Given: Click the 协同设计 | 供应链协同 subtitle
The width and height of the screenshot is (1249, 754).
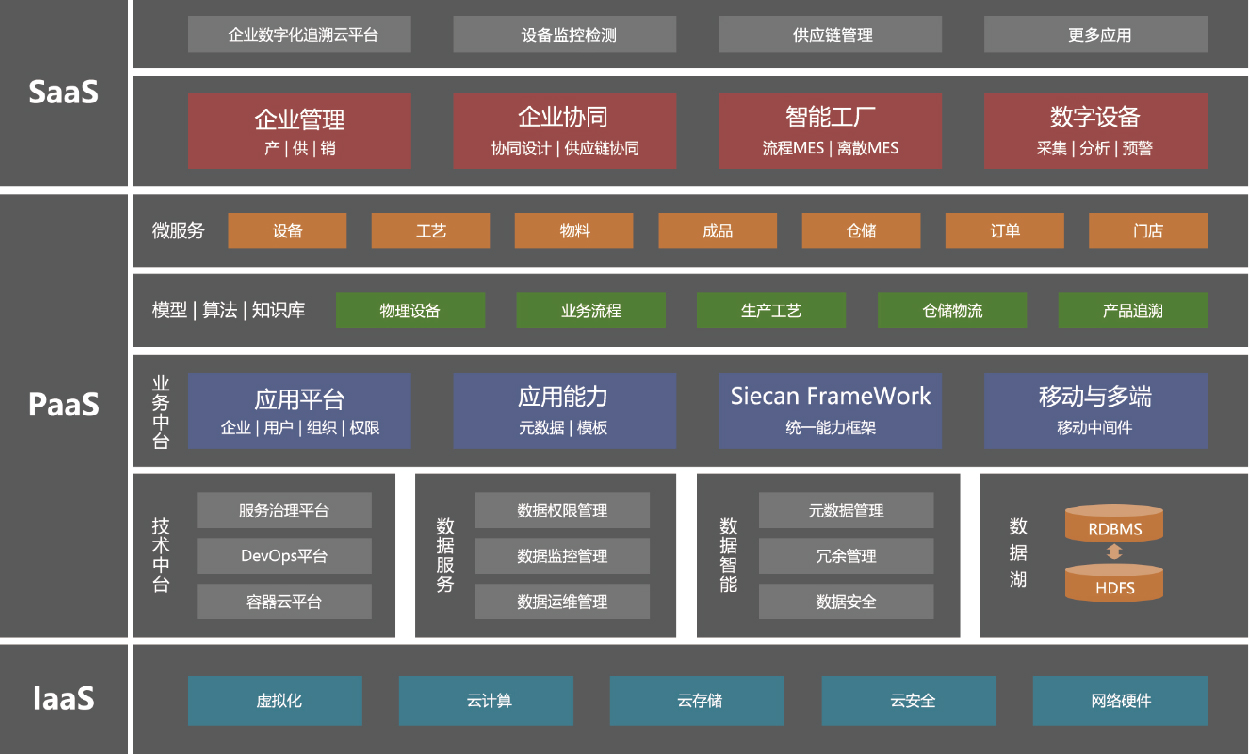Looking at the screenshot, I should click(564, 149).
